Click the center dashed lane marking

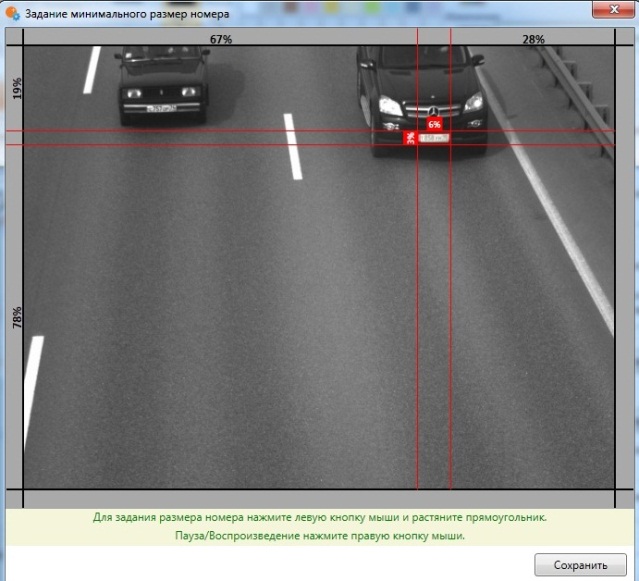pos(293,147)
